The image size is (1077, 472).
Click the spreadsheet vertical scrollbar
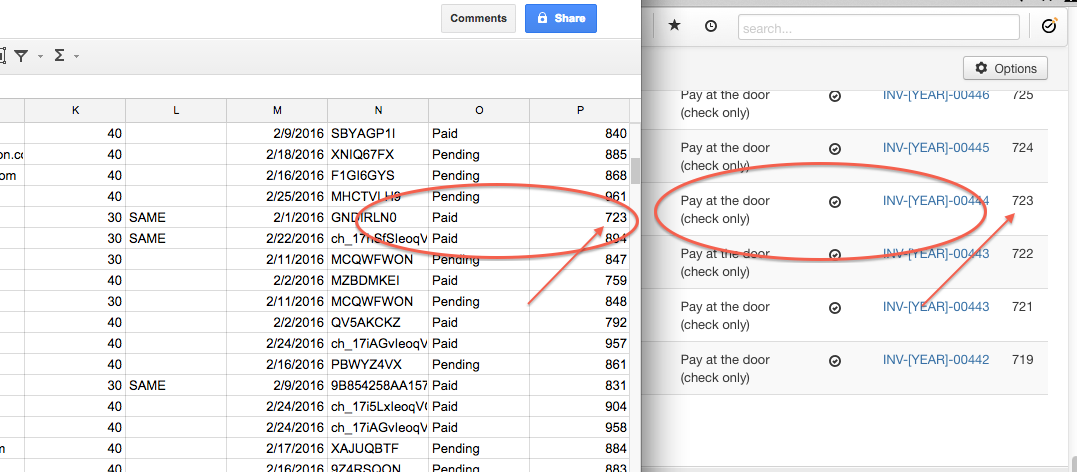635,173
